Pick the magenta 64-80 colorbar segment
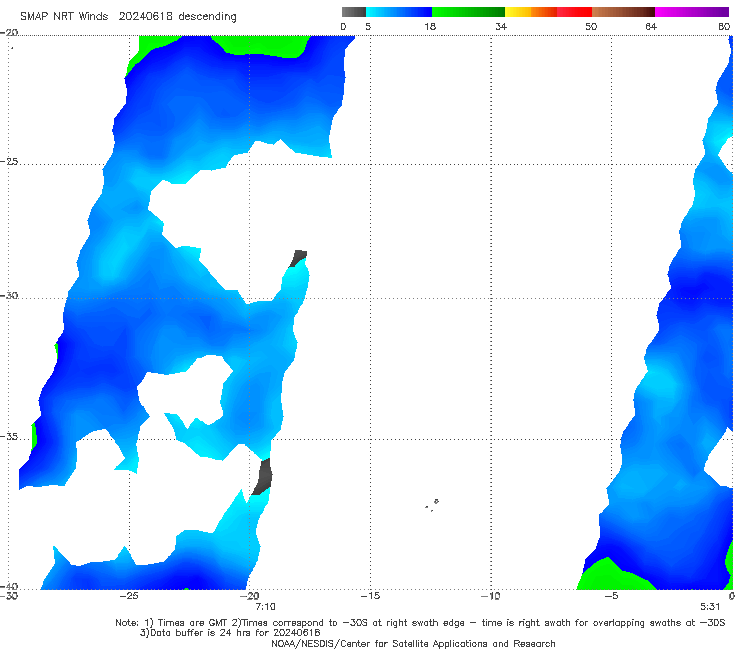The height and width of the screenshot is (650, 740). point(692,12)
